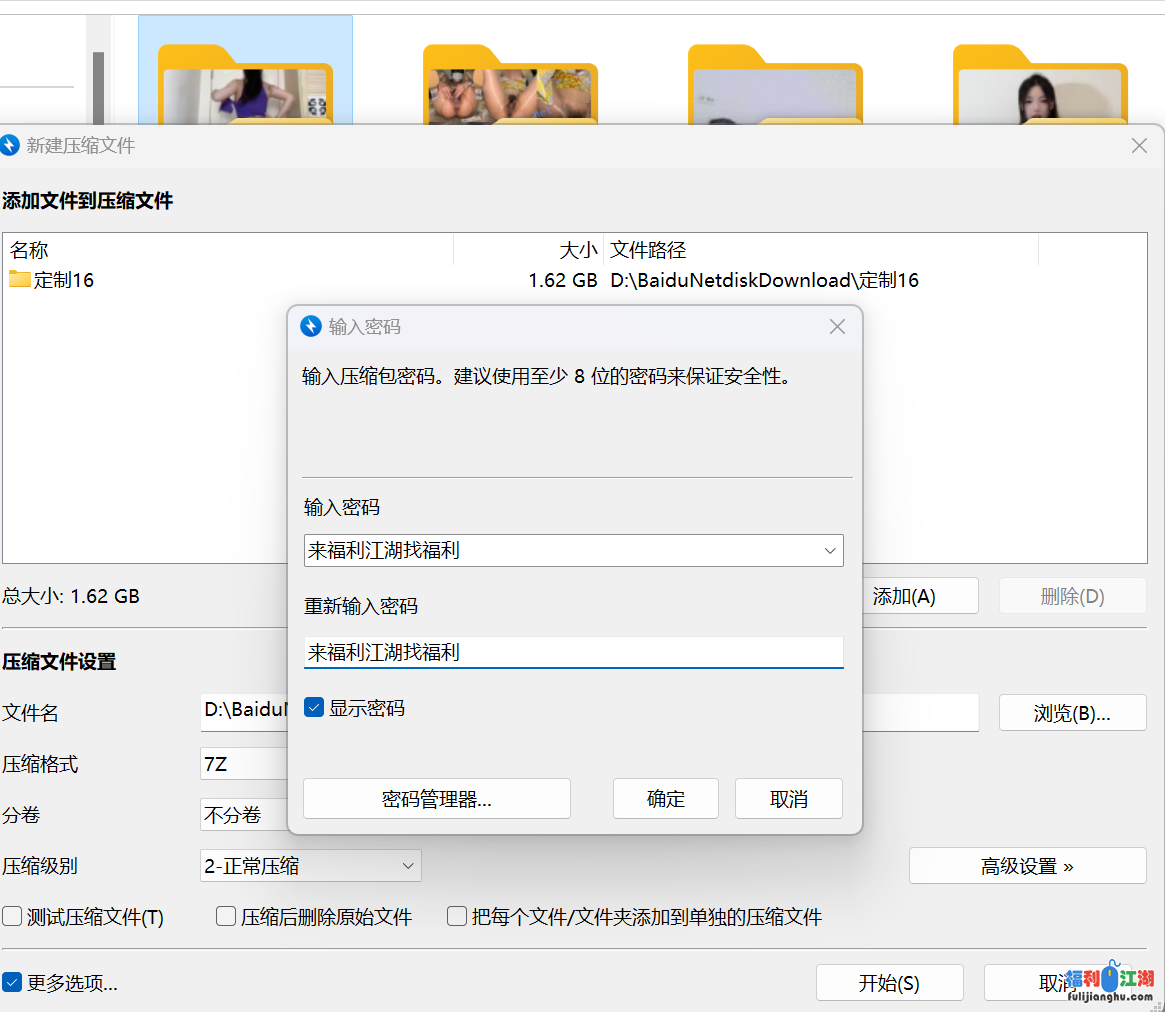
Task: Close the 输入密码 dialog with X
Action: pyautogui.click(x=837, y=327)
